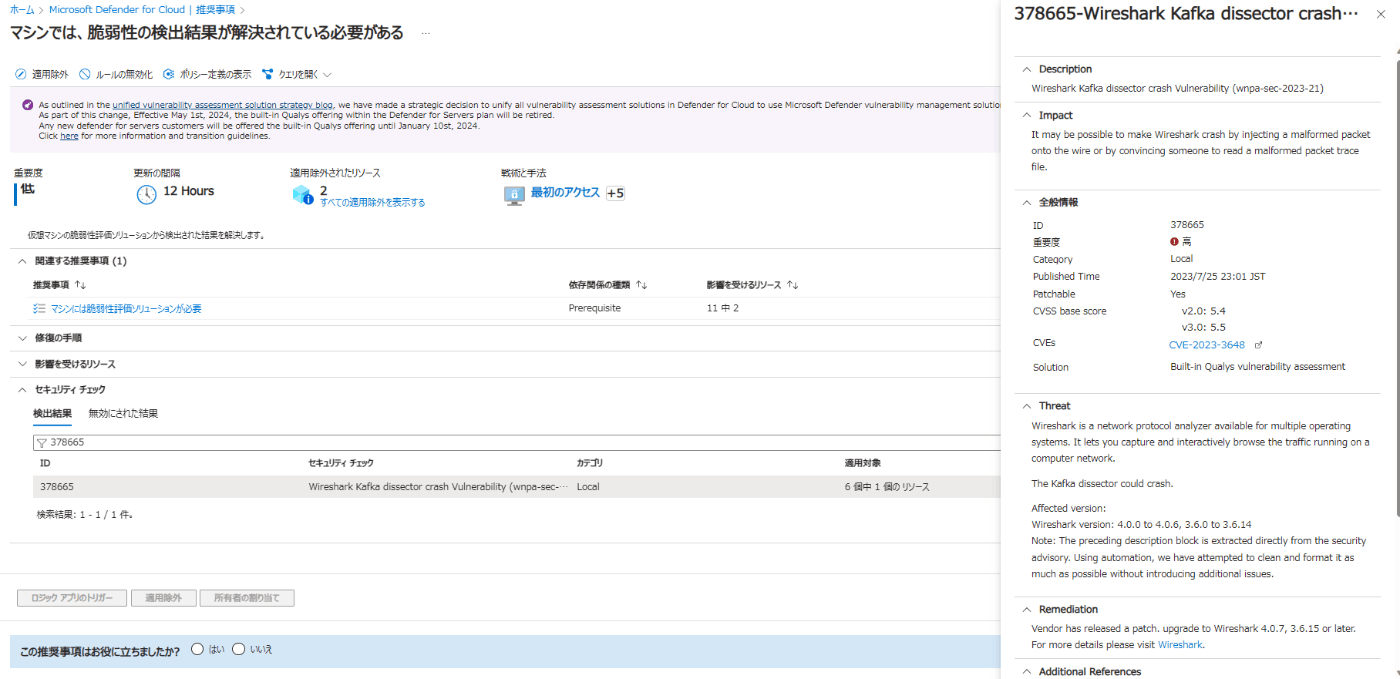Collapse Threat section in side panel

point(1026,406)
